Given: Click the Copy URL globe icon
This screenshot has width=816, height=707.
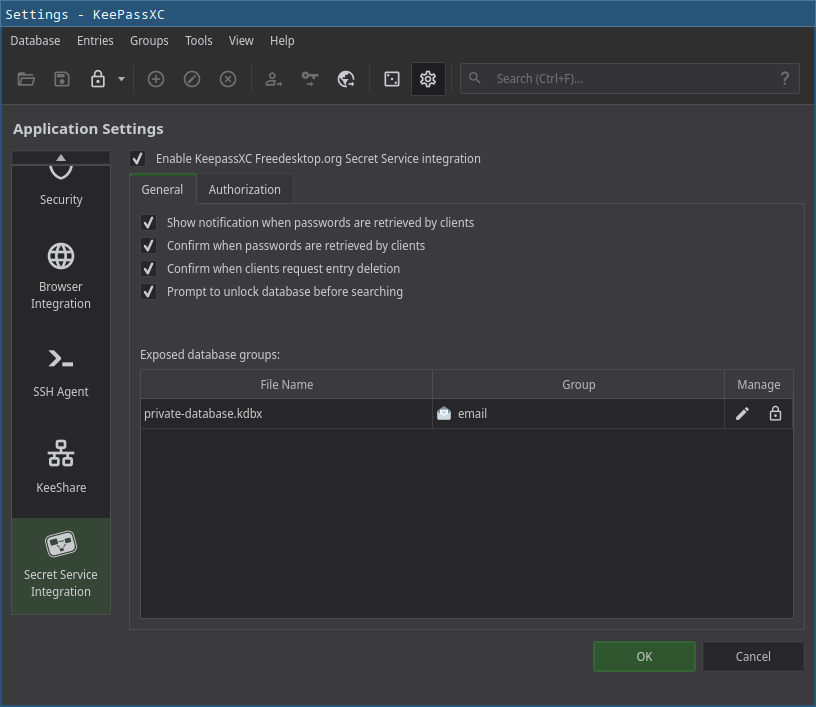Looking at the screenshot, I should 346,79.
